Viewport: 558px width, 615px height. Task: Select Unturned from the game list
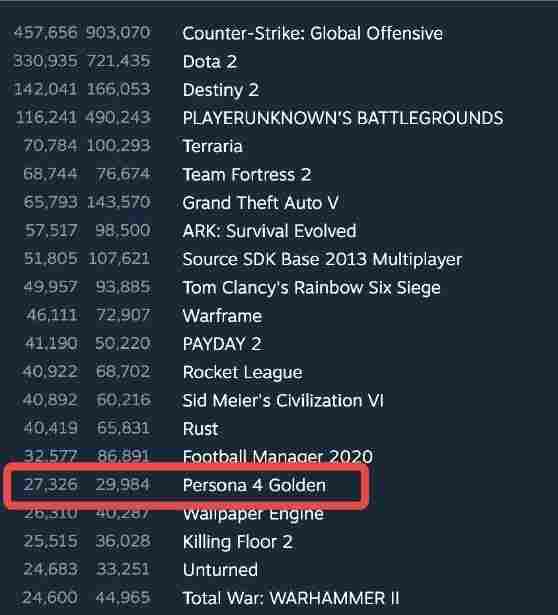click(x=220, y=570)
